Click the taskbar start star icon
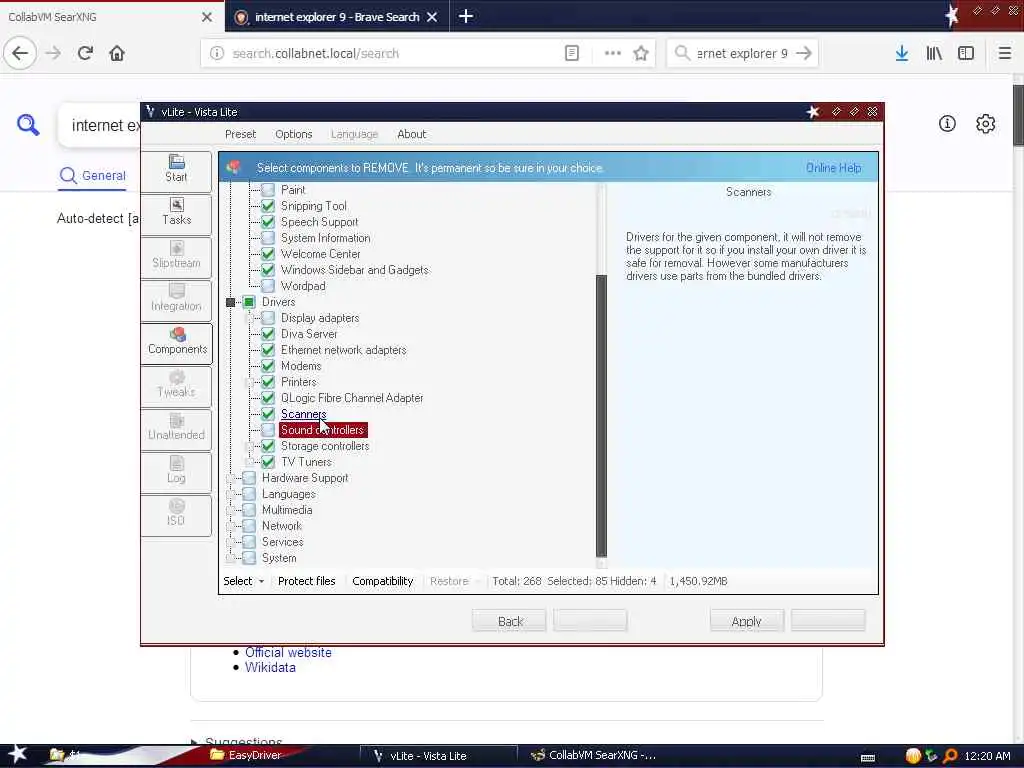Image resolution: width=1024 pixels, height=768 pixels. (18, 754)
